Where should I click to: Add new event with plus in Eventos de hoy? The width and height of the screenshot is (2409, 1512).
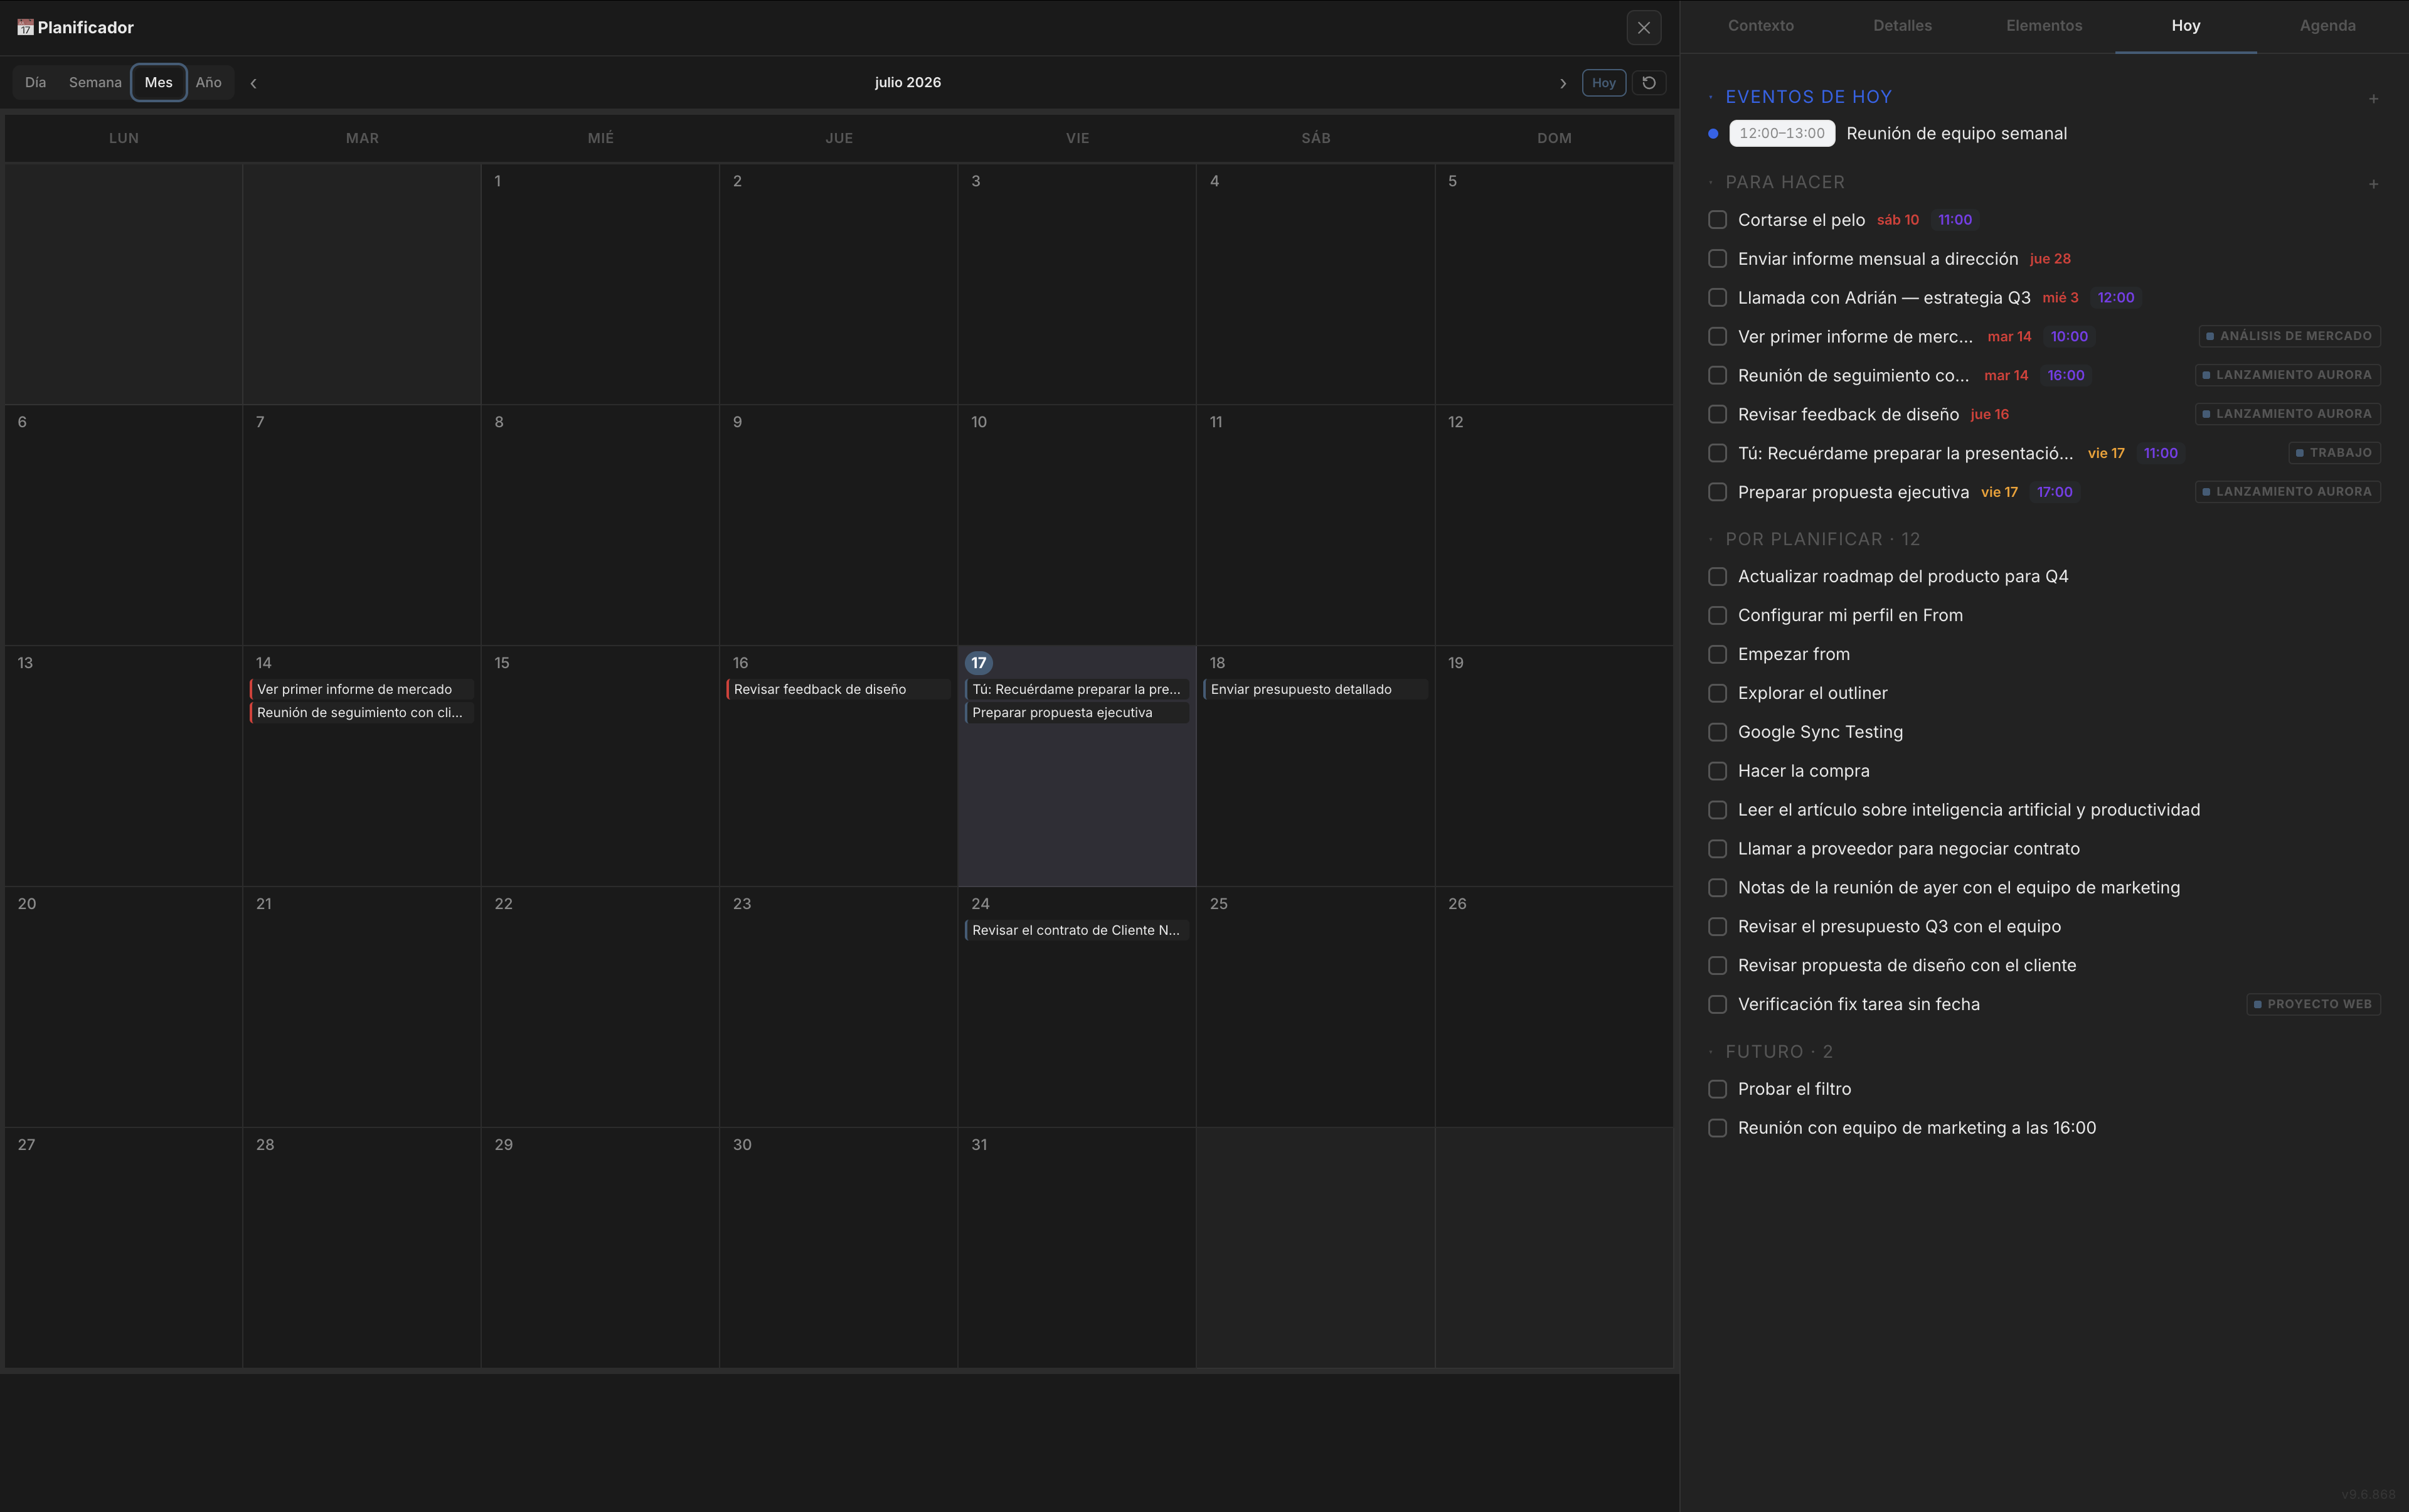click(x=2373, y=98)
